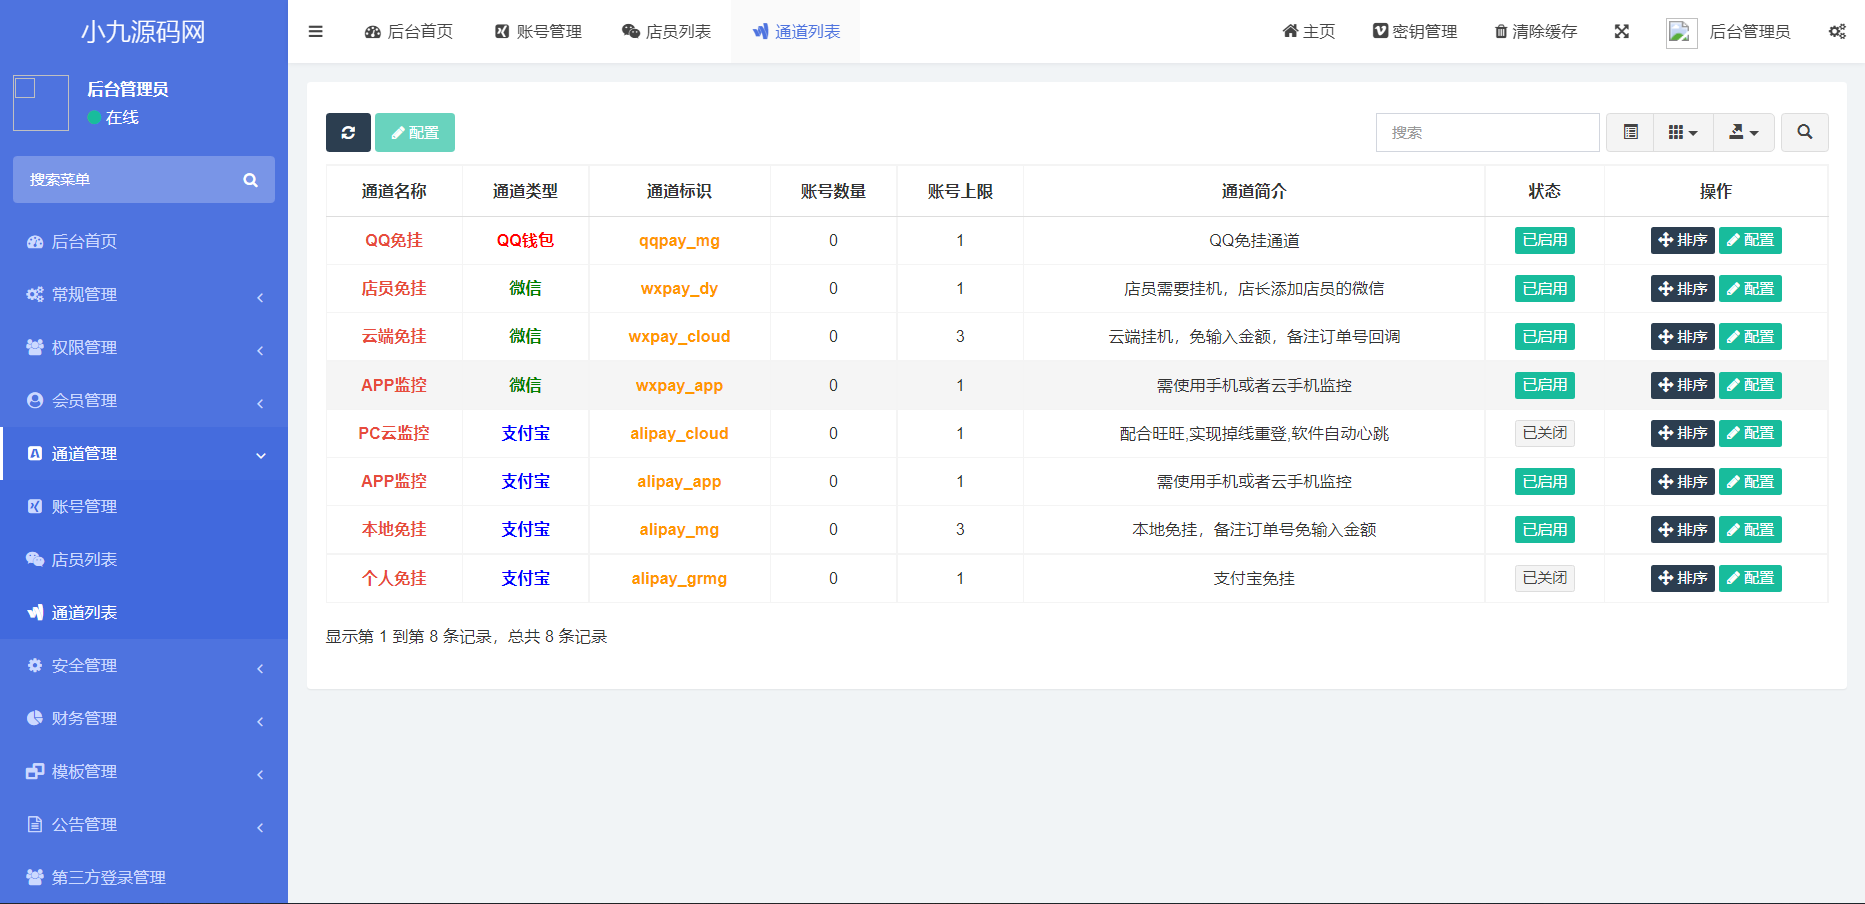Toggle the hamburger sidebar menu icon
This screenshot has height=904, width=1865.
click(315, 32)
